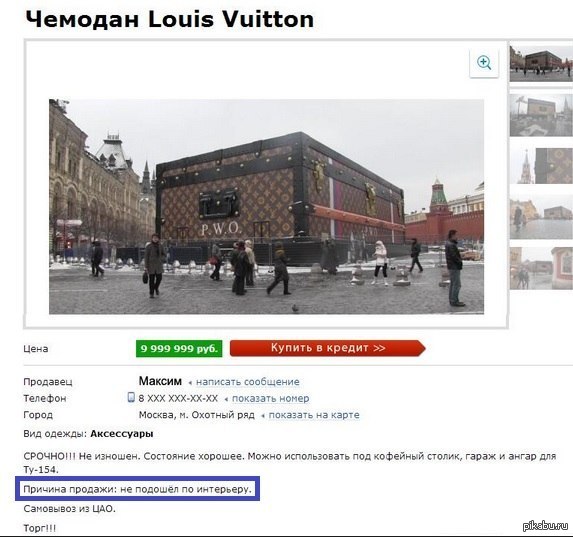Click seller name Максим
The width and height of the screenshot is (573, 537).
point(160,381)
